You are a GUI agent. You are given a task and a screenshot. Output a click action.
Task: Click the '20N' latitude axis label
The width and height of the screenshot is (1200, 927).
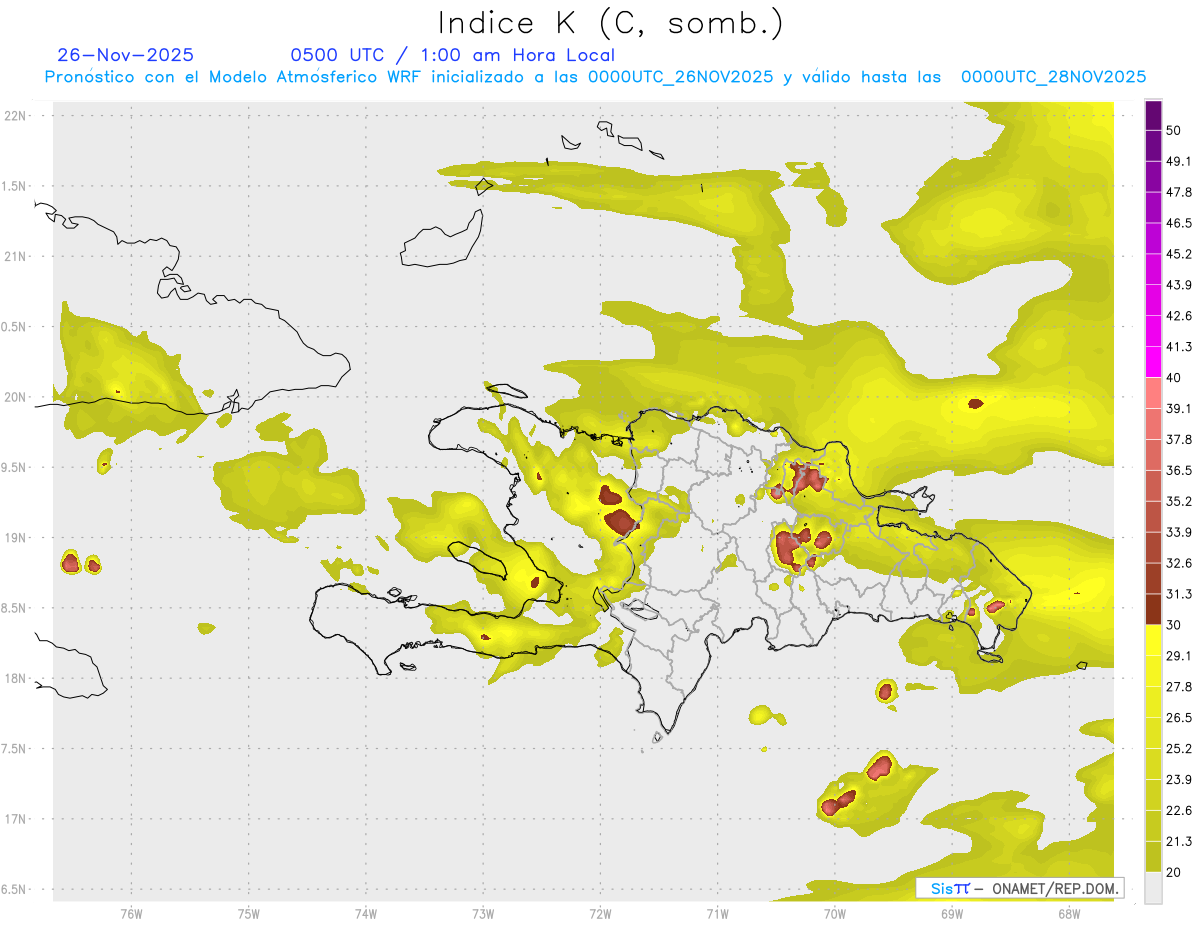[17, 397]
